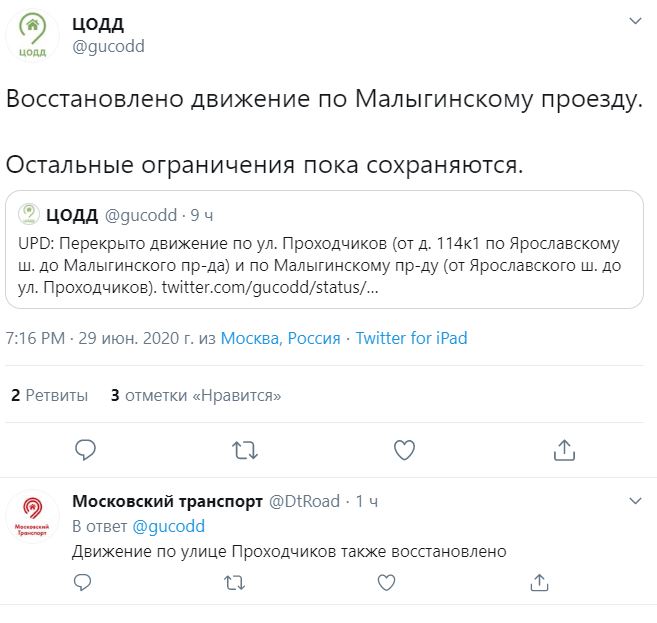The height and width of the screenshot is (623, 657).
Task: Open the Москва, Россия location link
Action: pos(280,338)
